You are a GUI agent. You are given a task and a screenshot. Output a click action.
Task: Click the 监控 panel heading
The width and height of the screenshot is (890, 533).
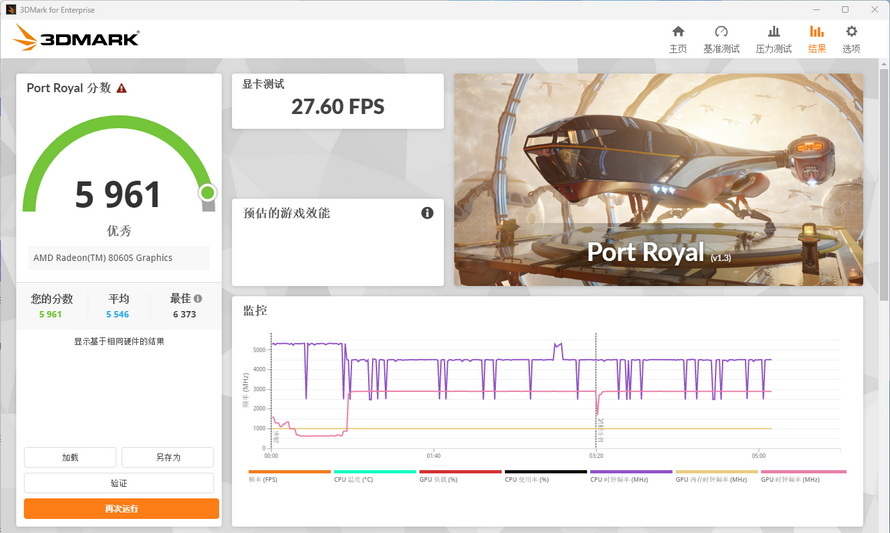255,310
